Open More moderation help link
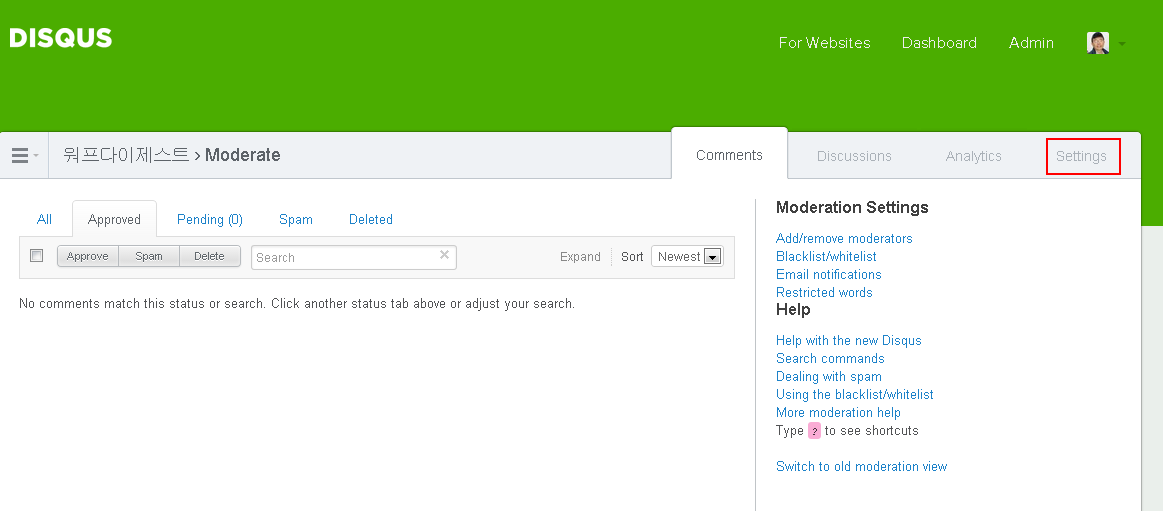 click(x=838, y=412)
